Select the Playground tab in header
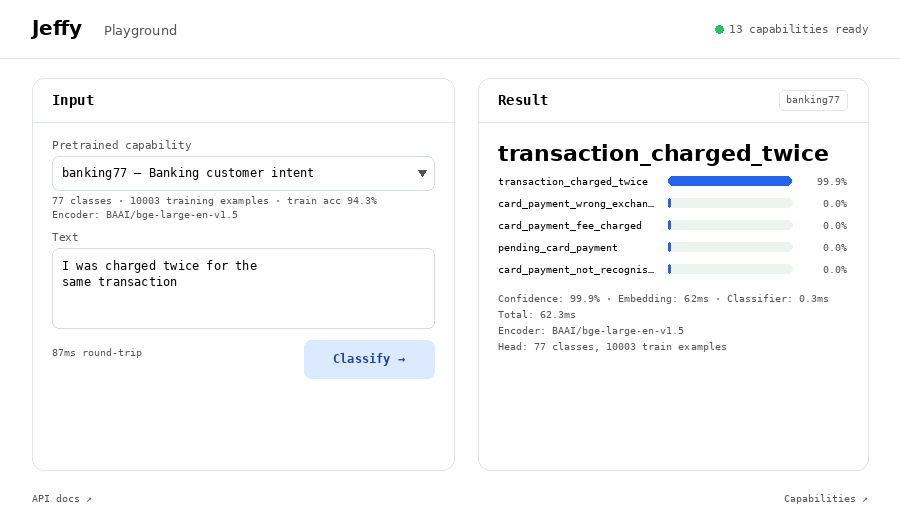The width and height of the screenshot is (900, 520). (x=140, y=30)
